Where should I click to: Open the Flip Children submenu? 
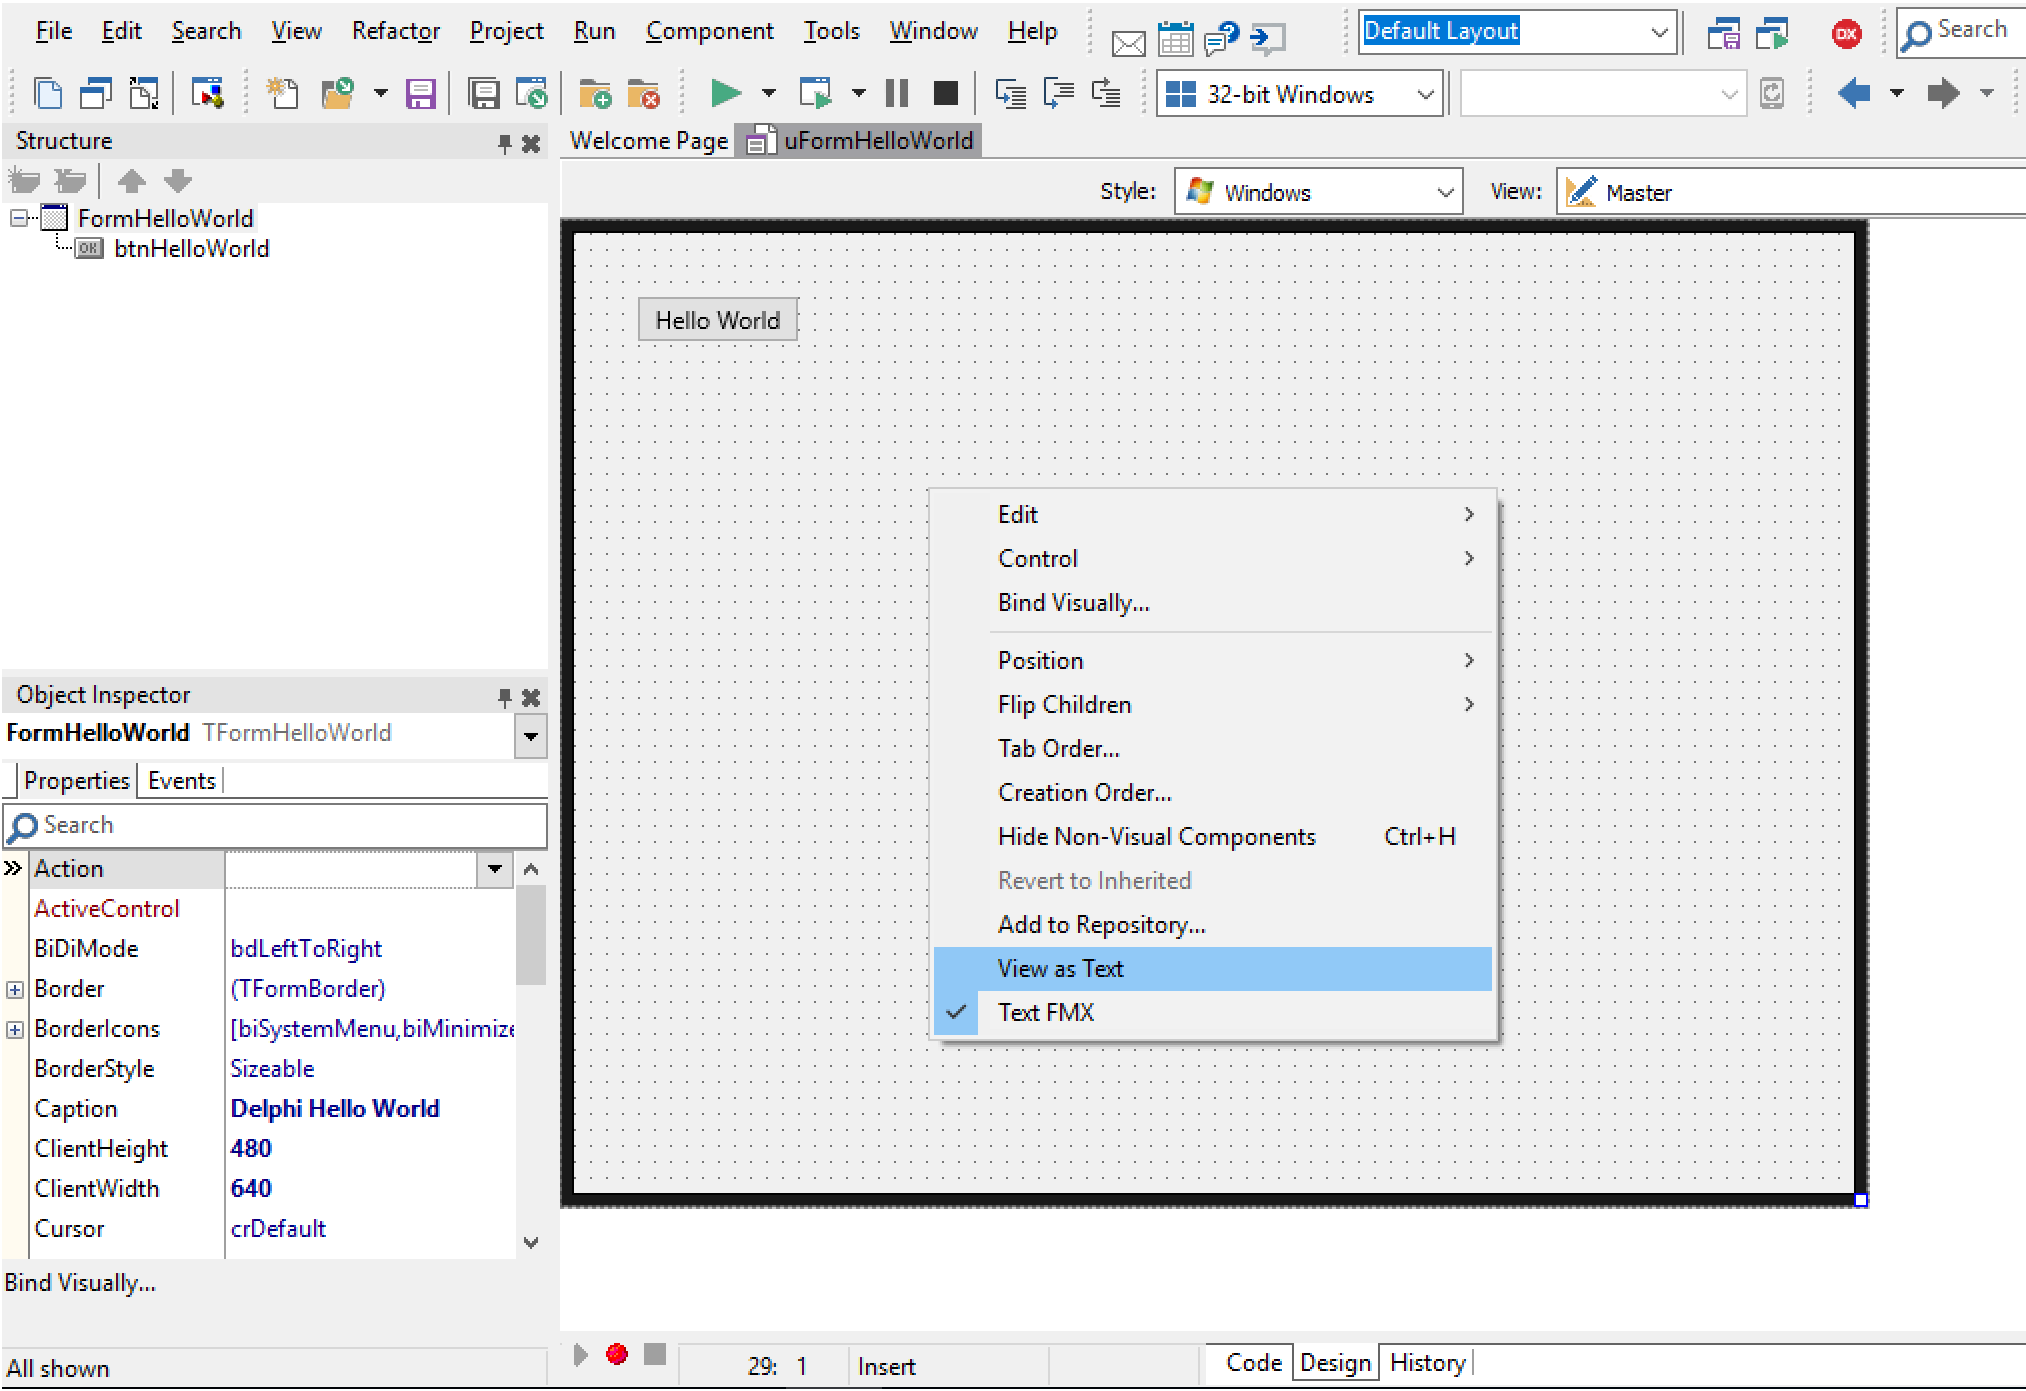click(1213, 705)
